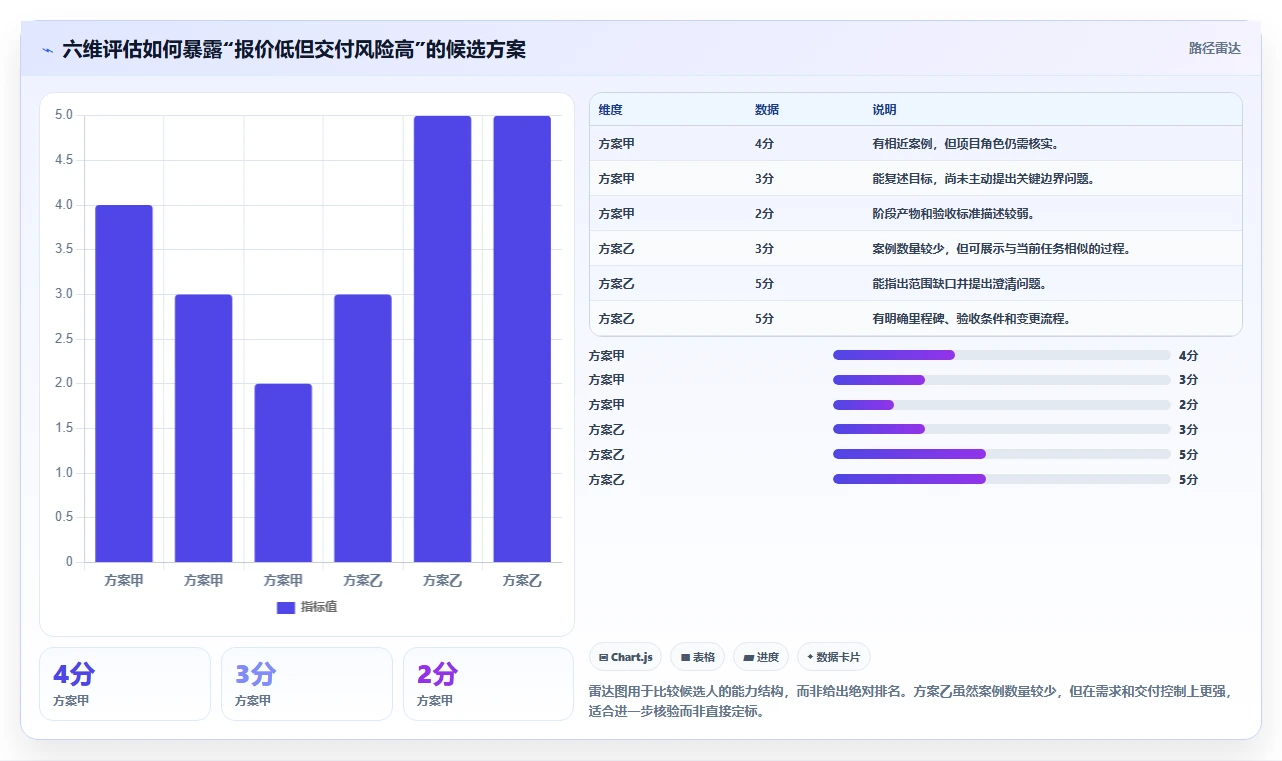Select the 数据卡片 tag chip

pos(834,657)
